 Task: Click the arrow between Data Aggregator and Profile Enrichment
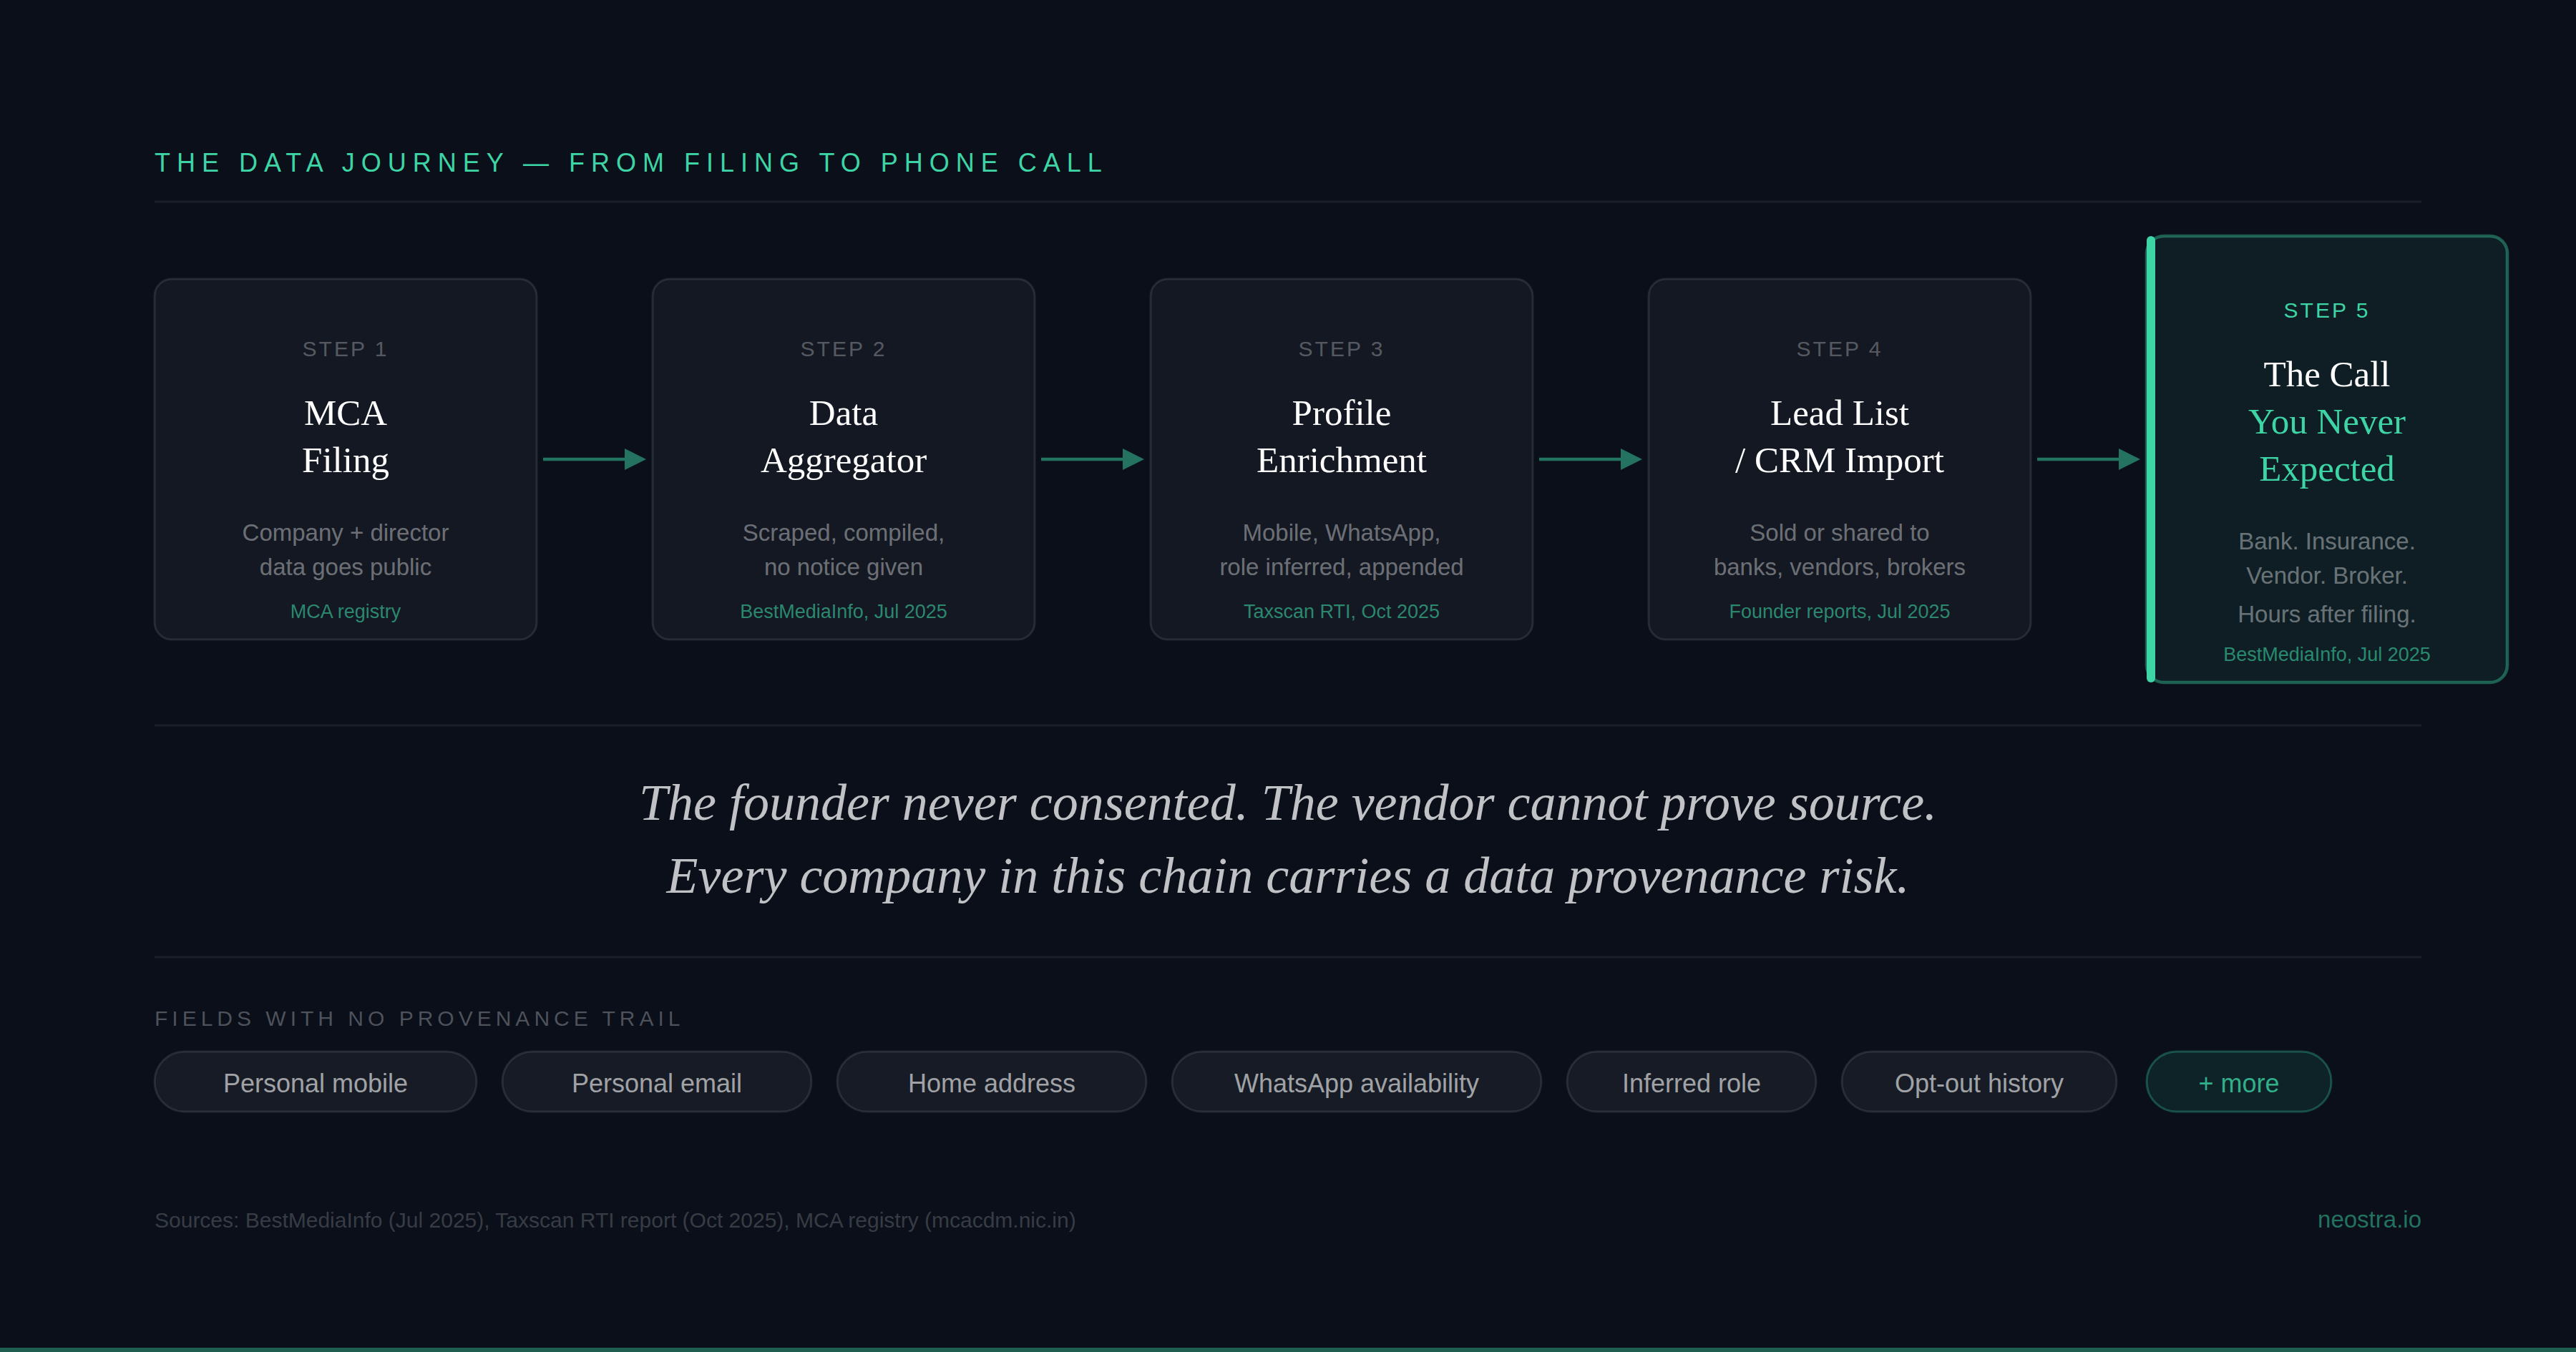(1092, 459)
